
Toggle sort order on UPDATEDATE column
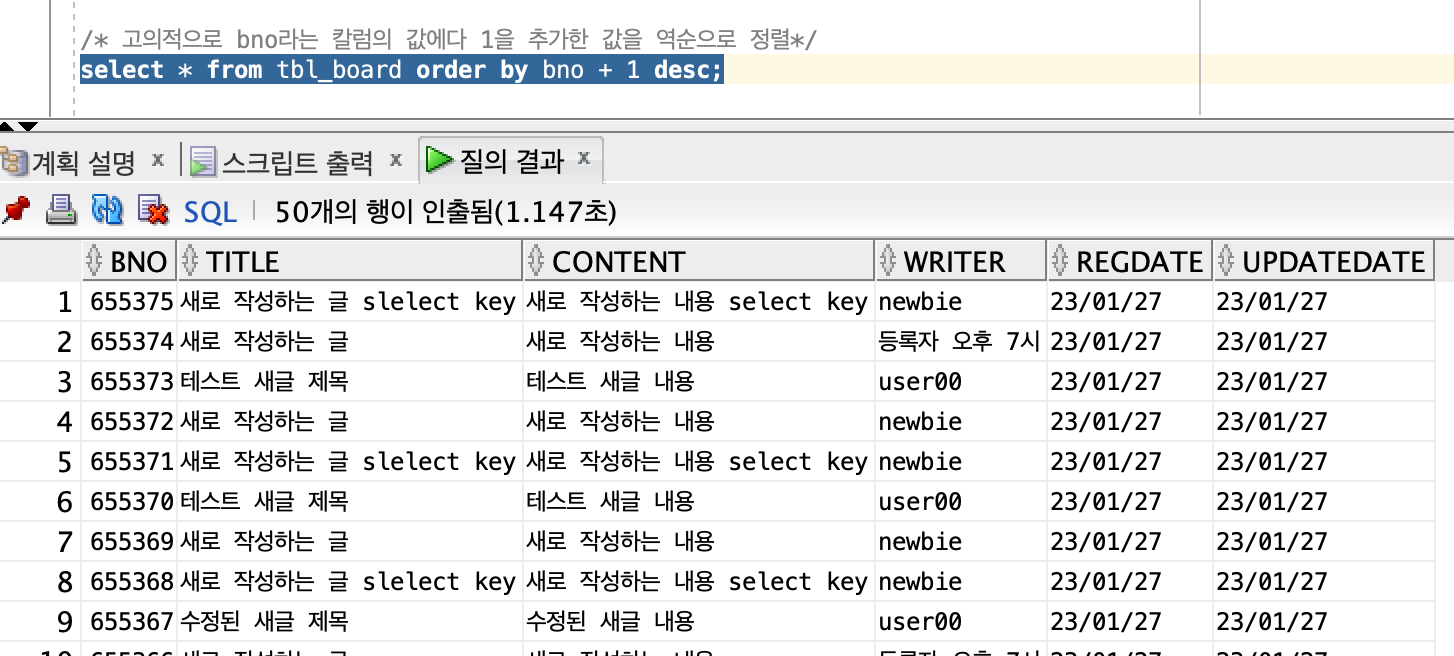click(x=1221, y=261)
